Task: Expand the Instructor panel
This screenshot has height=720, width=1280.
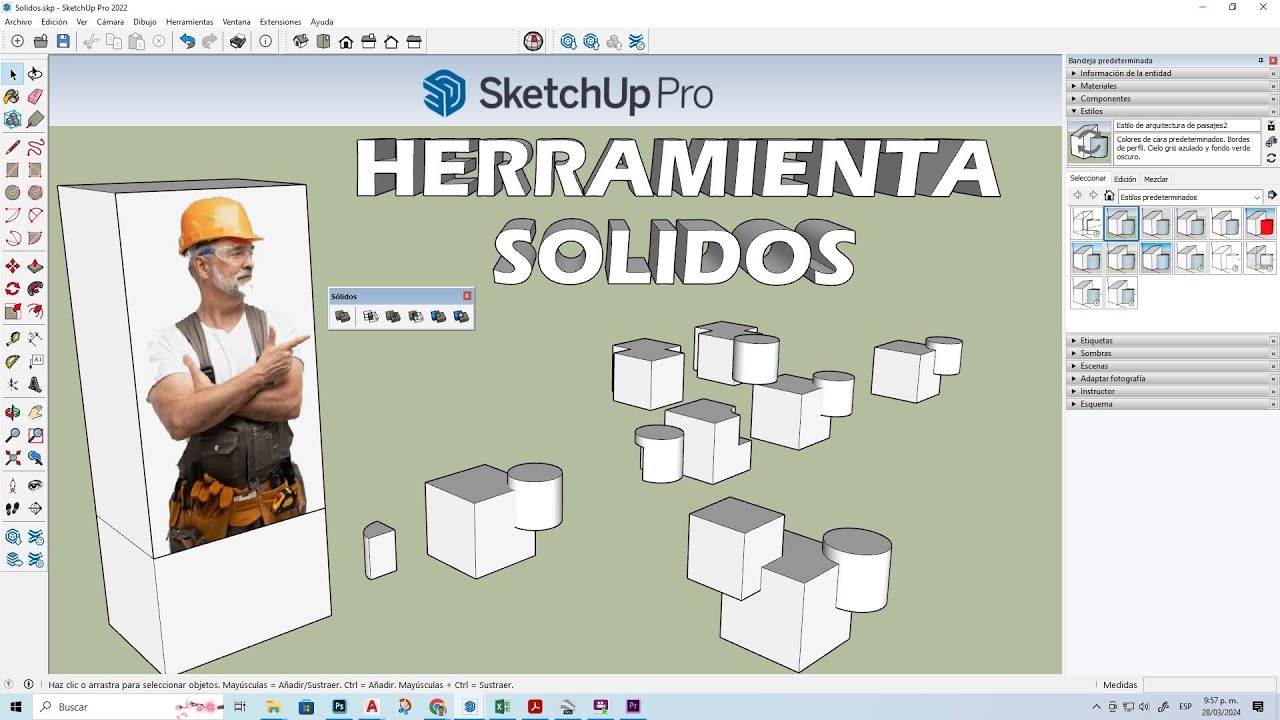Action: [x=1171, y=391]
